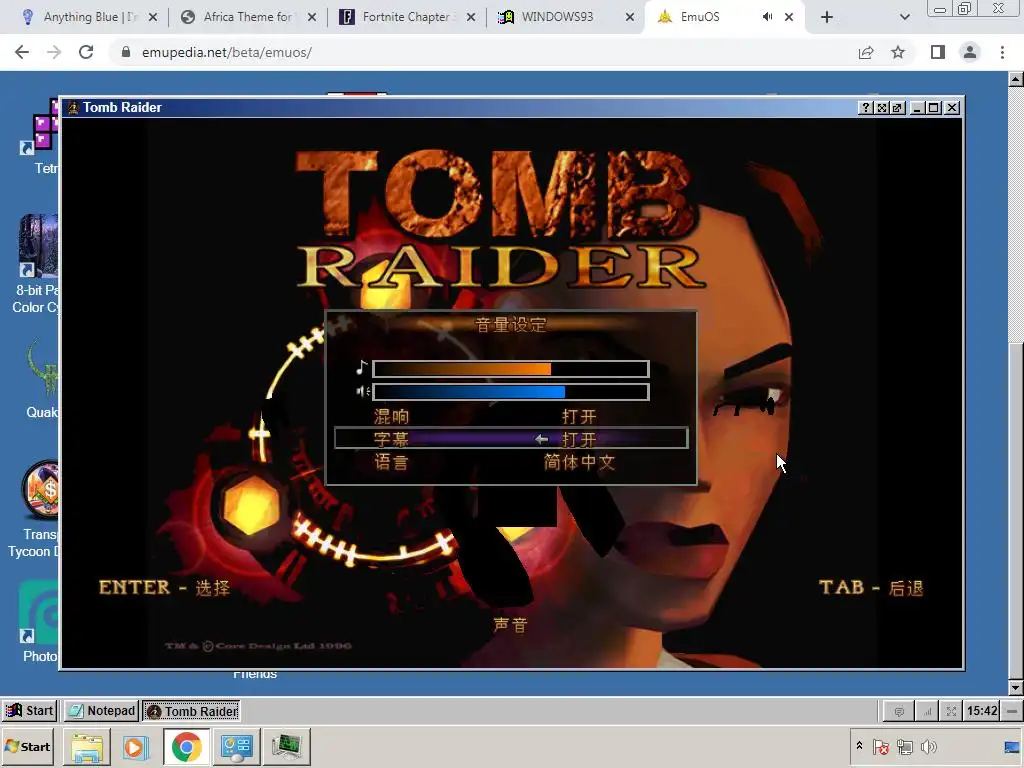Click the EmuOS Start button
1024x768 pixels.
[30, 711]
